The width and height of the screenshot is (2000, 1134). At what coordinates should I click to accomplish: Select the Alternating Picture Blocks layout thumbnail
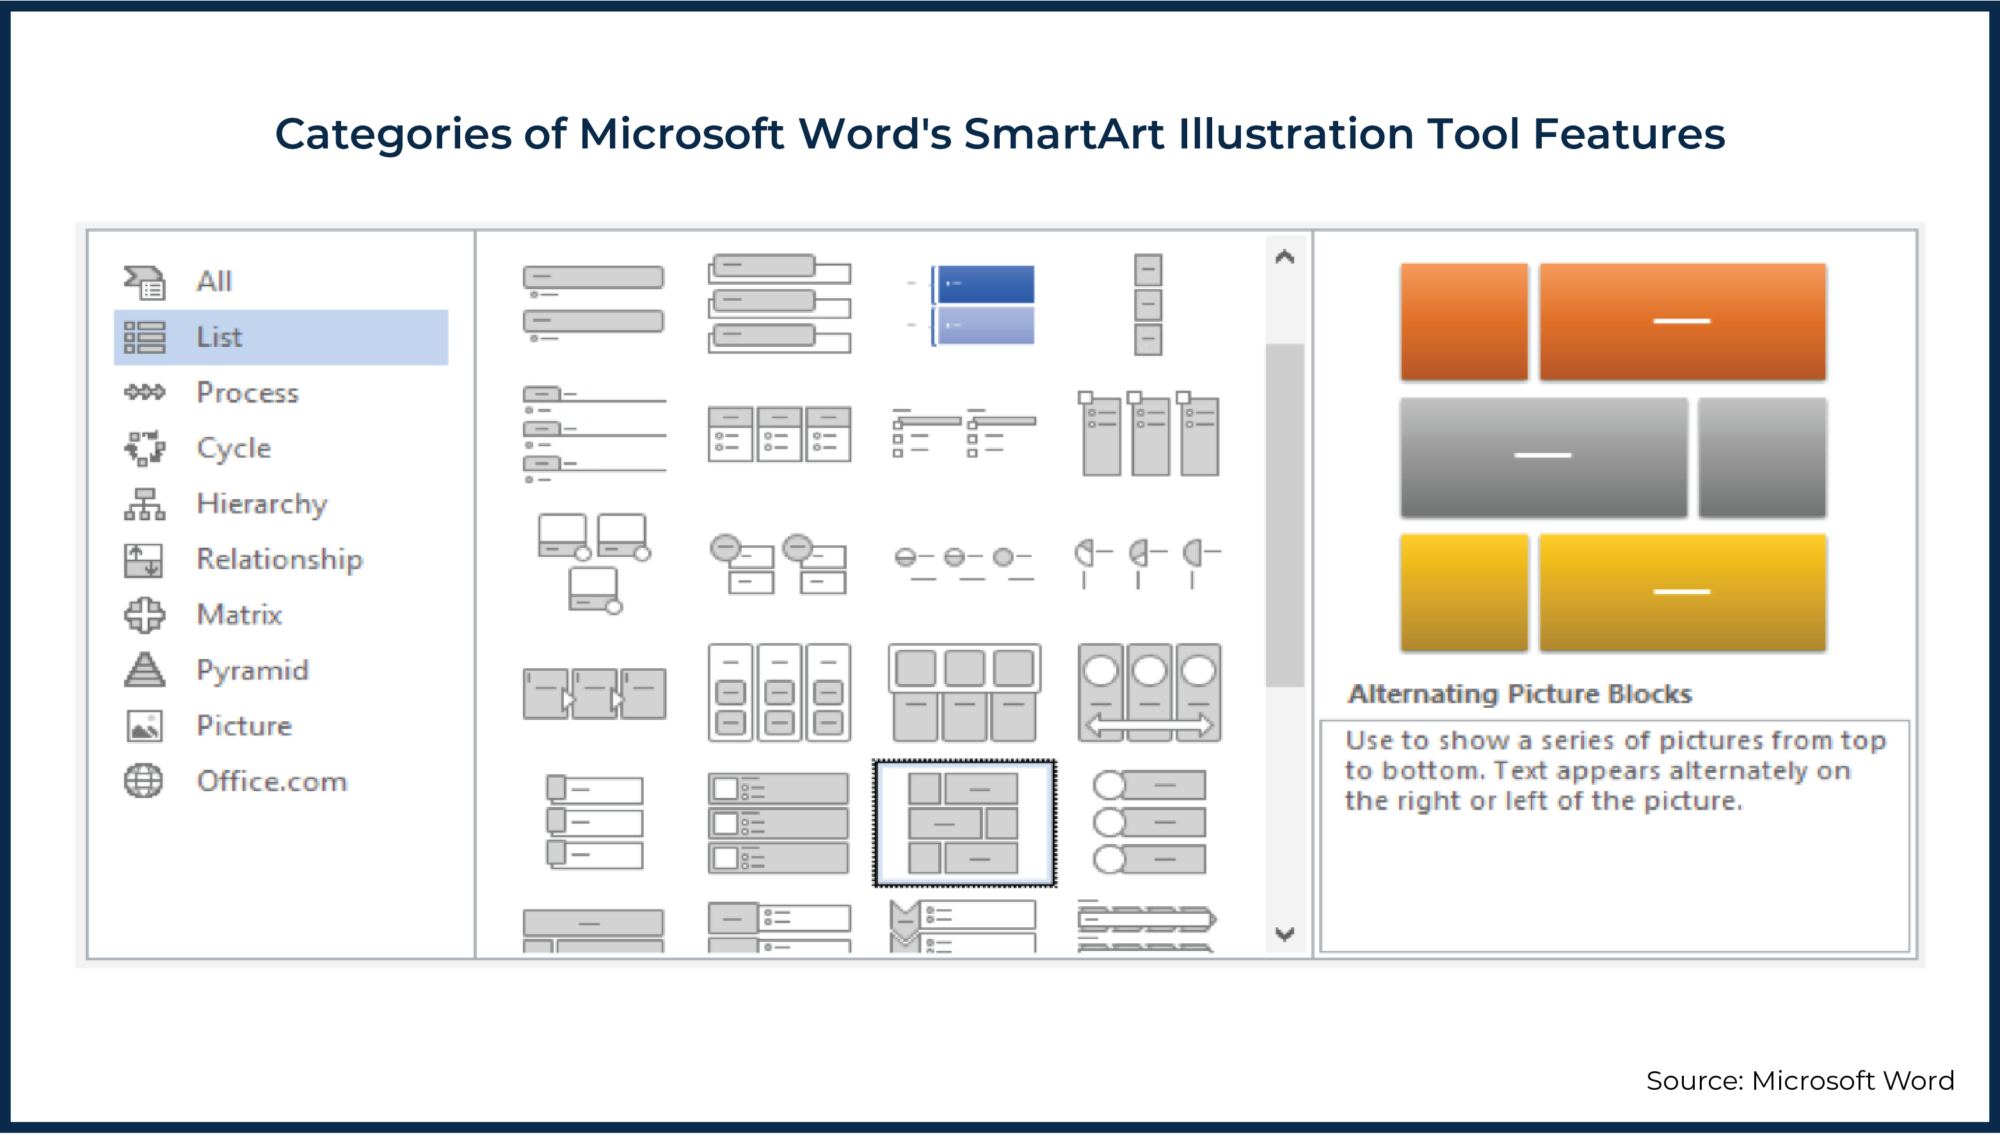[965, 822]
